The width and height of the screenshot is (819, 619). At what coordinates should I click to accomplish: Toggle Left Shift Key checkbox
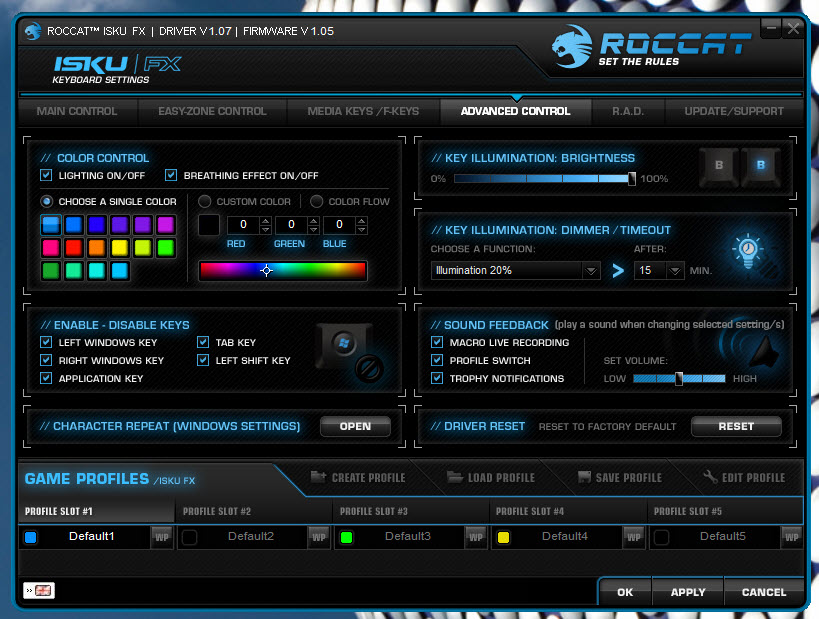(x=203, y=360)
